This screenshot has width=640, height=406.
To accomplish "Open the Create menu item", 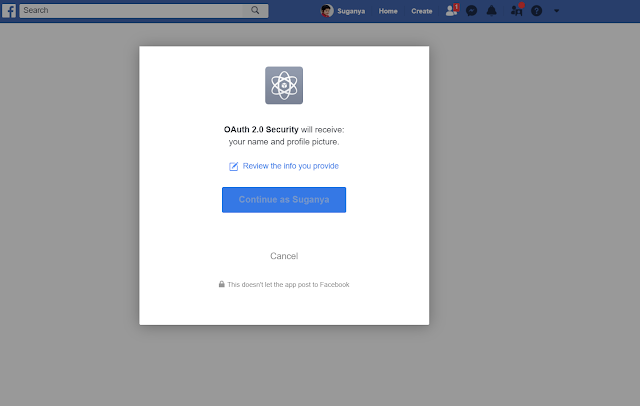I will (x=422, y=11).
